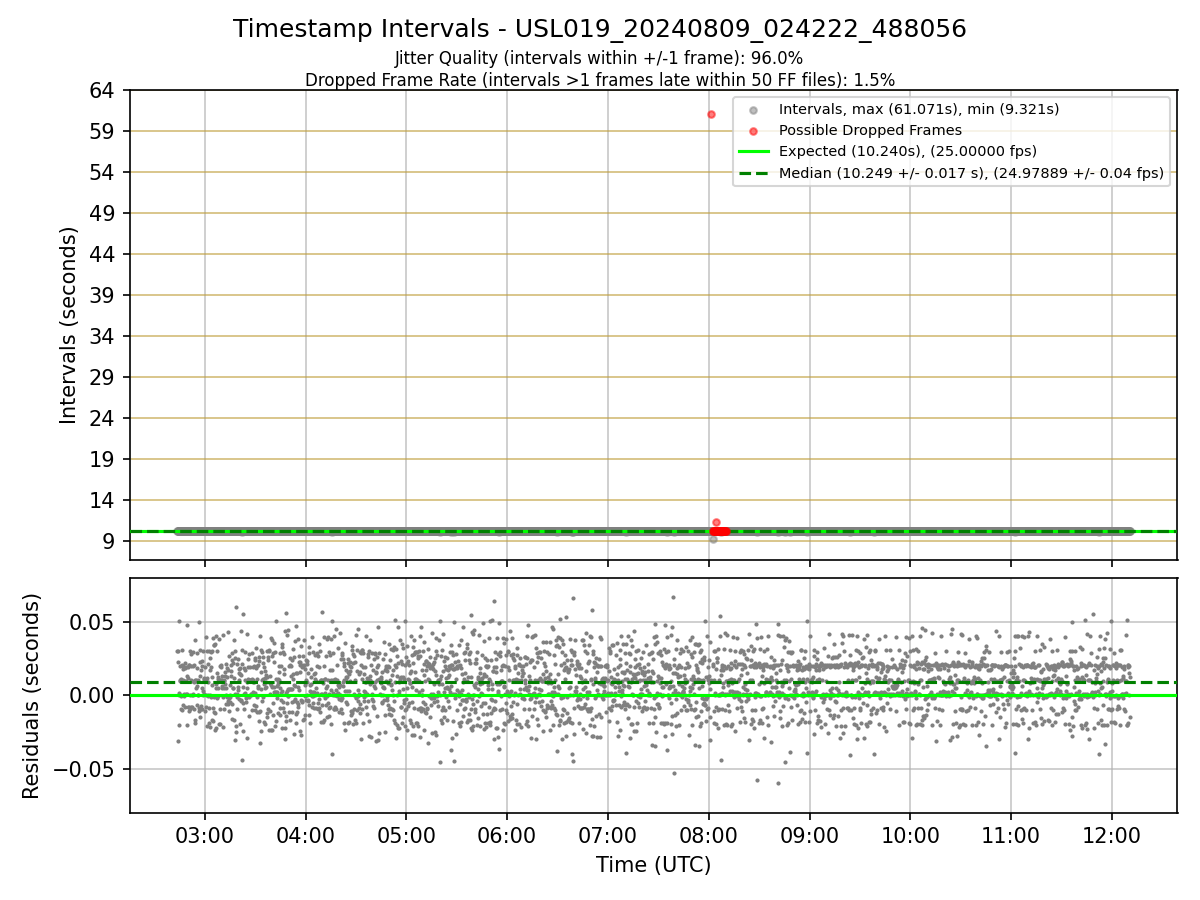Click the legend entry 'Intervals, max (61.071s), min (9.321s)'
Screen dimensions: 1200x900
click(919, 109)
